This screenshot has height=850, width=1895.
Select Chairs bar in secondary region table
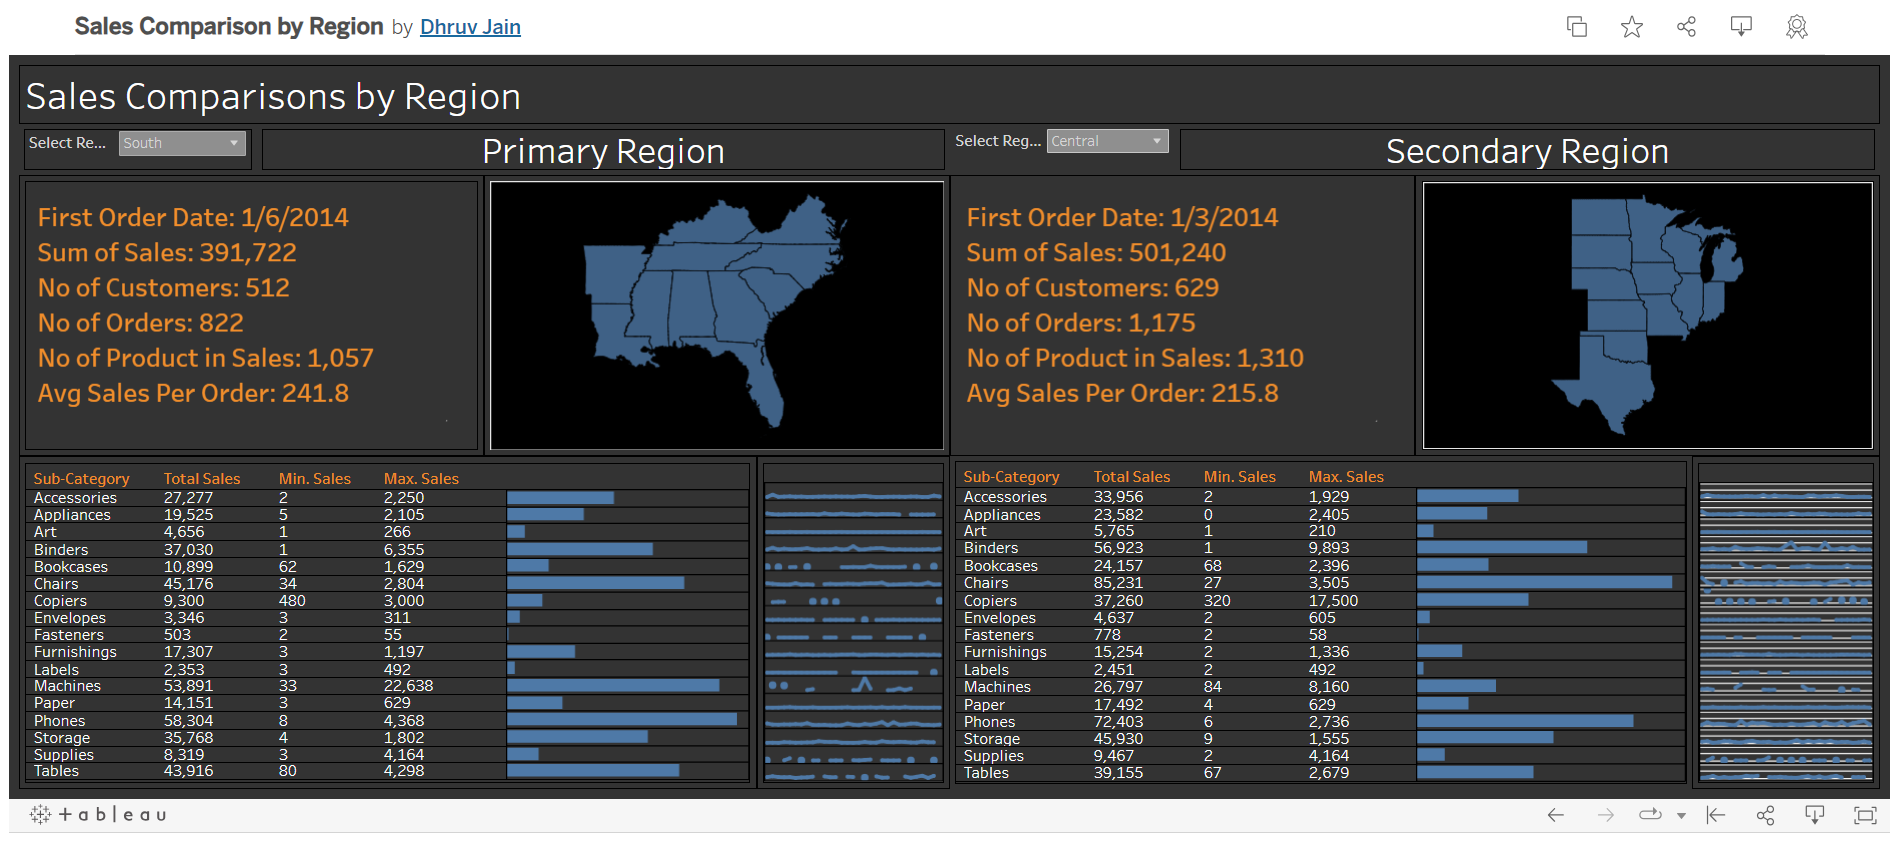(1544, 582)
